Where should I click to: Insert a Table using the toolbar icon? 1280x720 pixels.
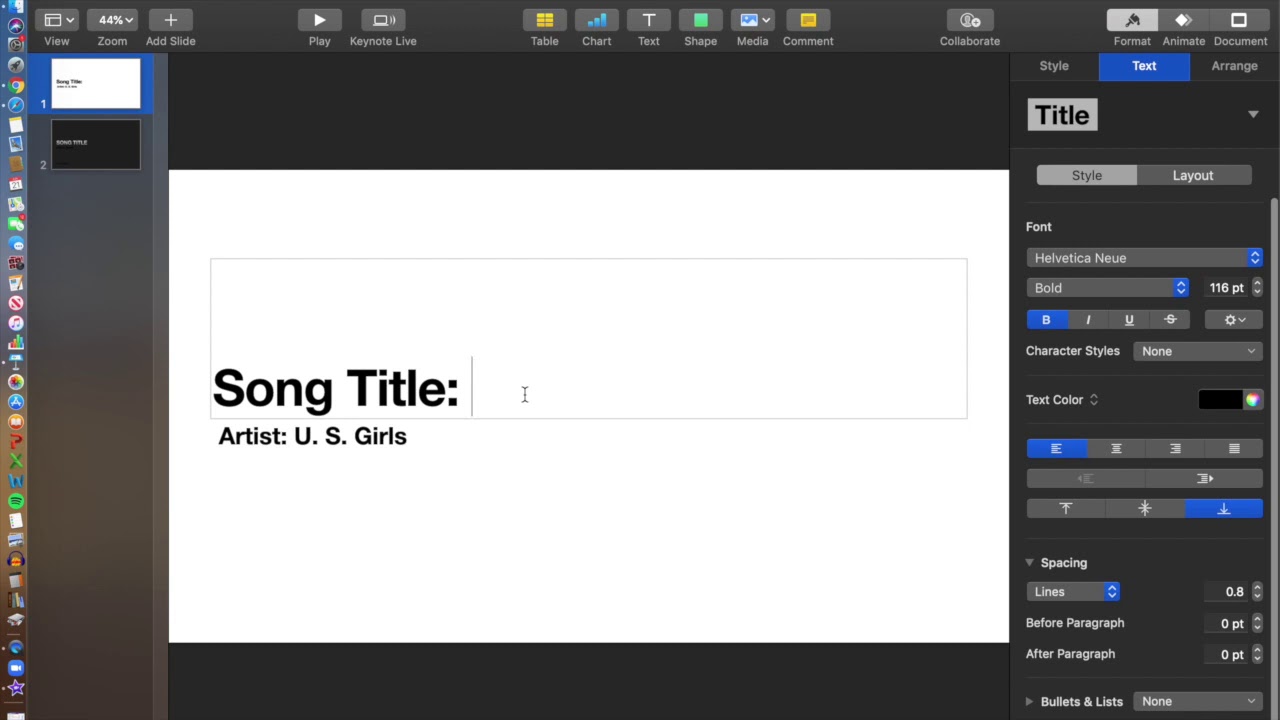point(544,20)
